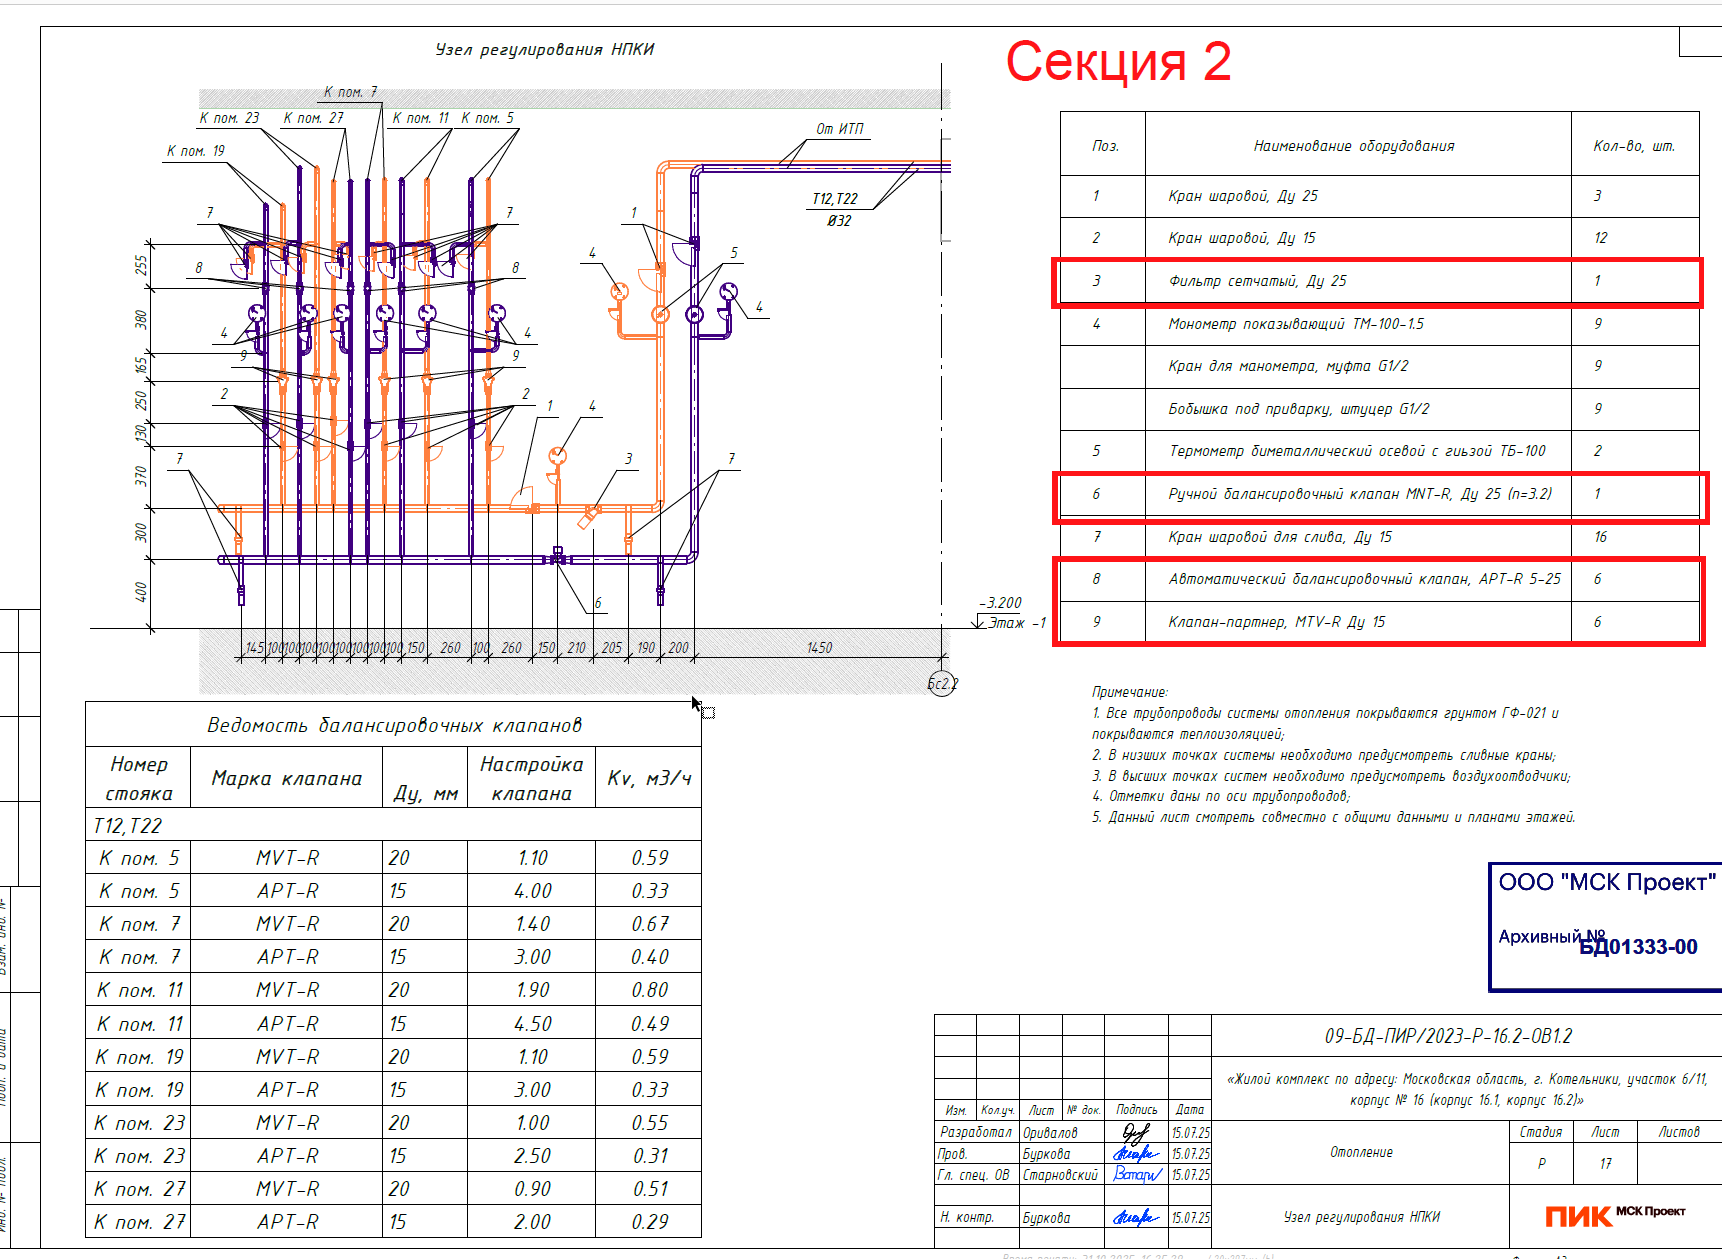This screenshot has width=1722, height=1259.
Task: Select "Автоматический балансировочный клапан, APT-R 5-25"
Action: click(x=1364, y=579)
